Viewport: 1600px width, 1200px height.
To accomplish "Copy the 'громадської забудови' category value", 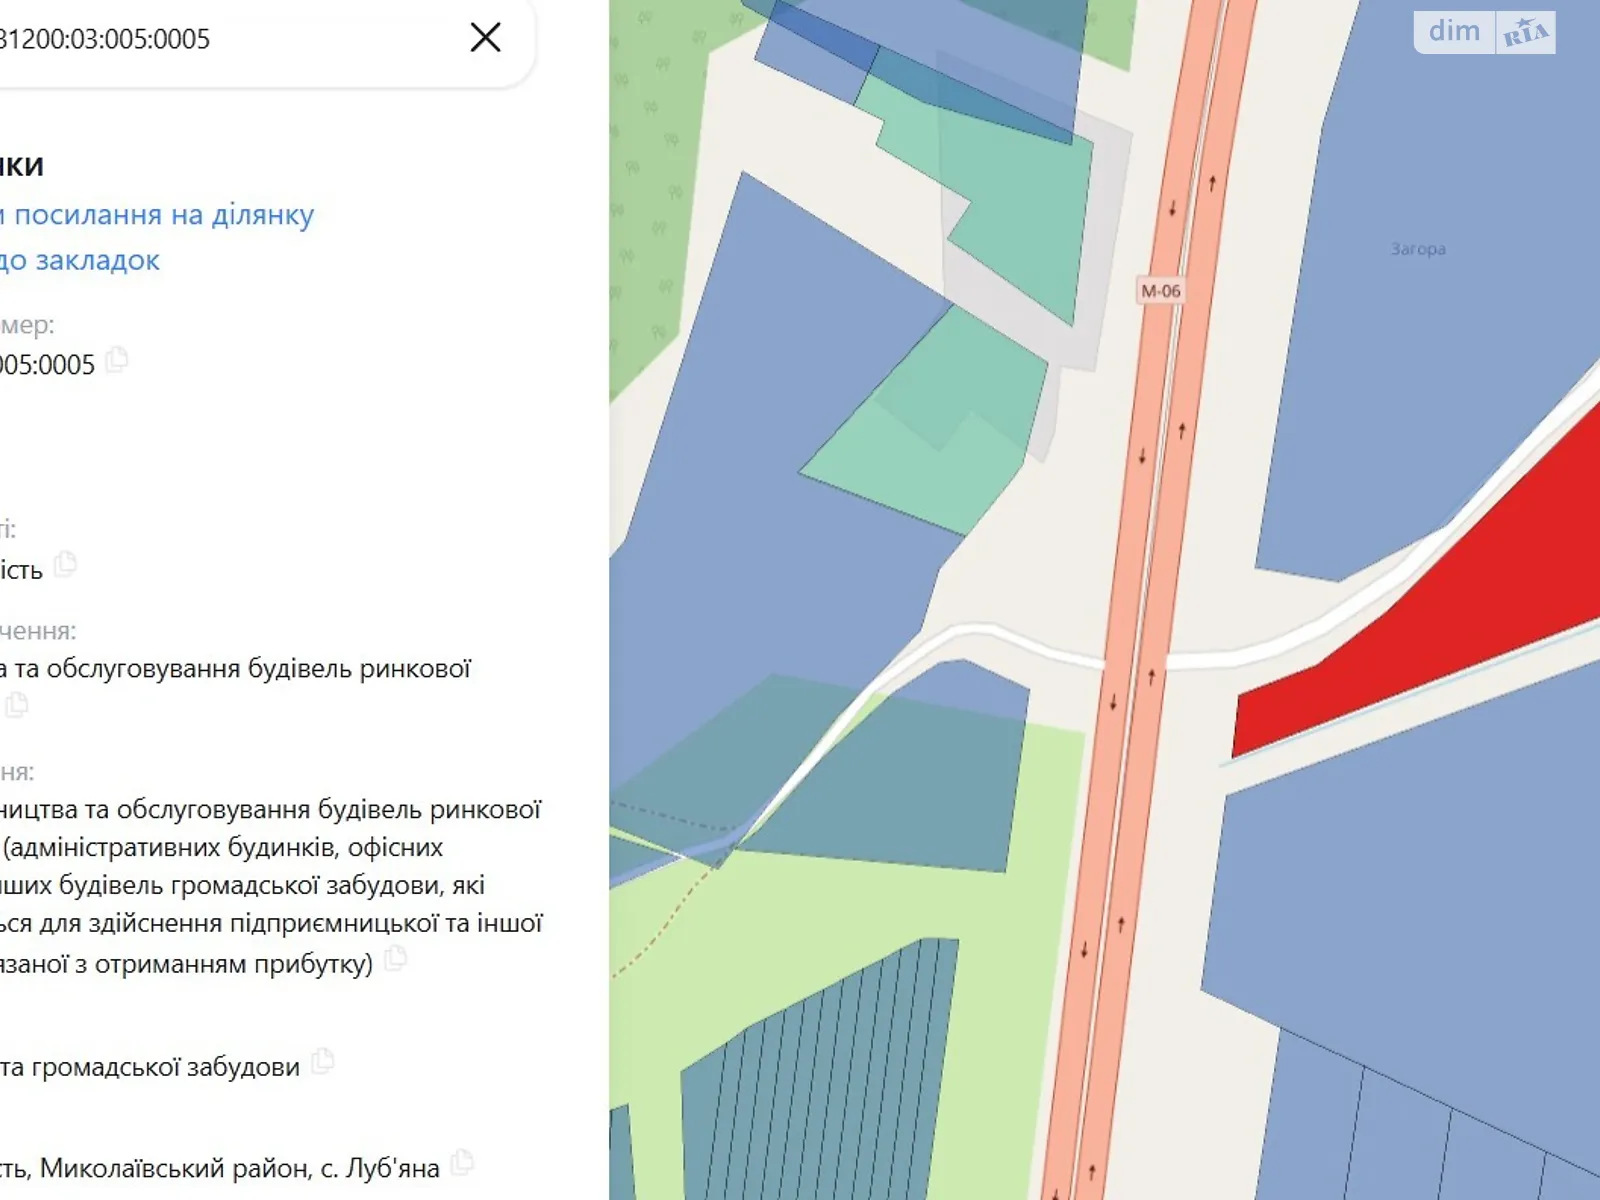I will point(322,1061).
